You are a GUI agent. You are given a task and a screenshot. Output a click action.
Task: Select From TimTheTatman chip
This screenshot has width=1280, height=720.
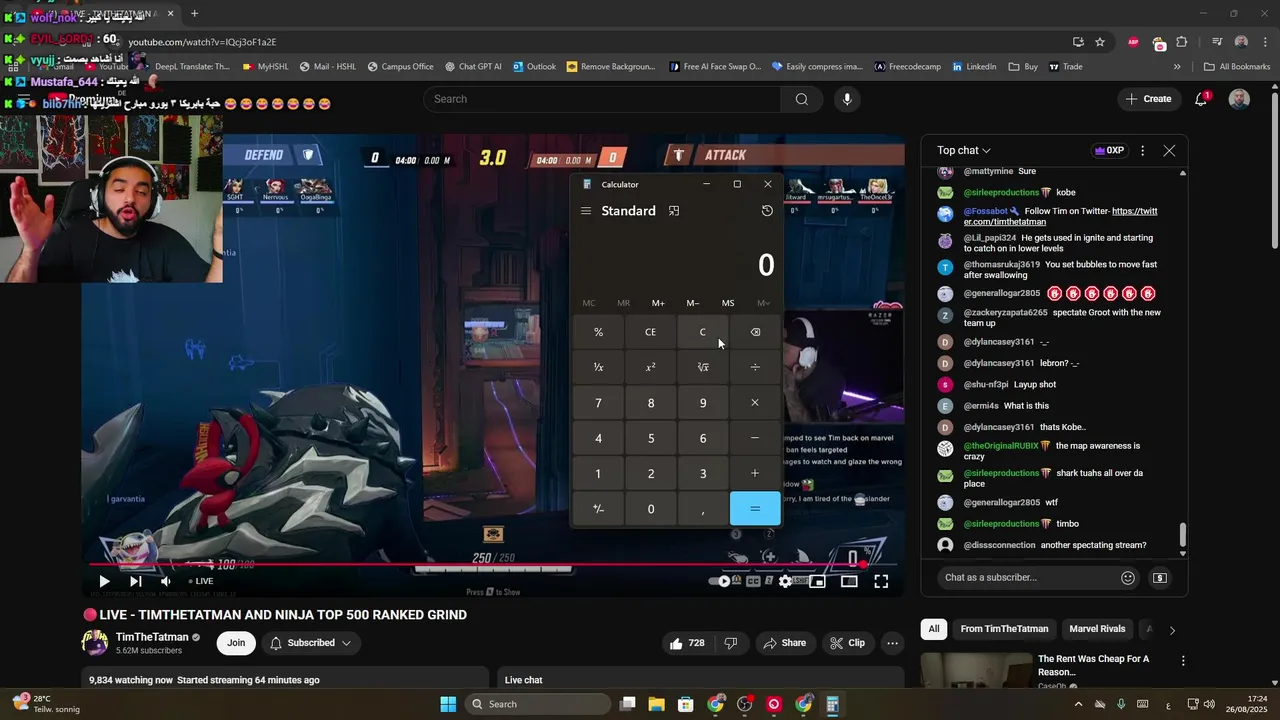tap(1004, 629)
